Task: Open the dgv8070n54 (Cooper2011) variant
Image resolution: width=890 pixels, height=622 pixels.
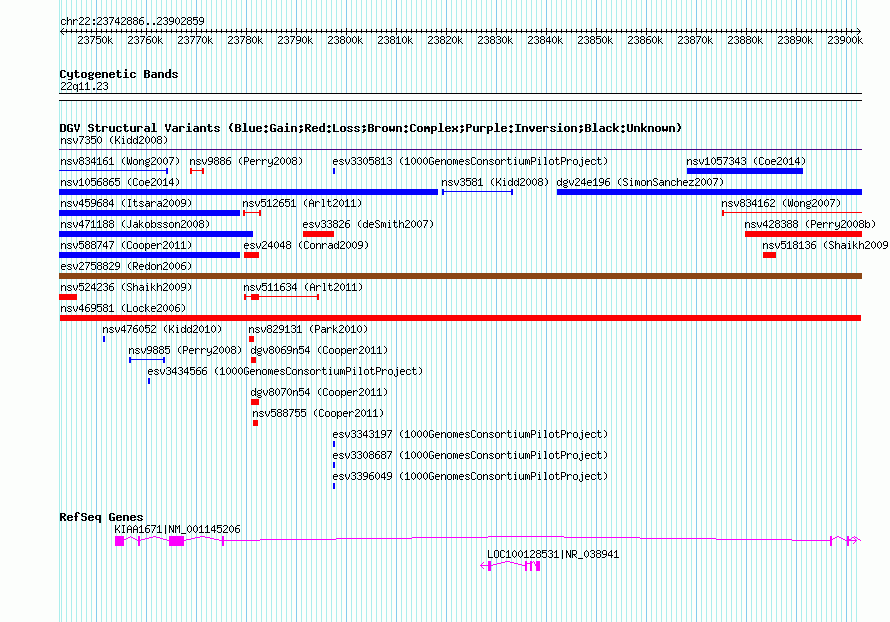Action: (x=319, y=392)
